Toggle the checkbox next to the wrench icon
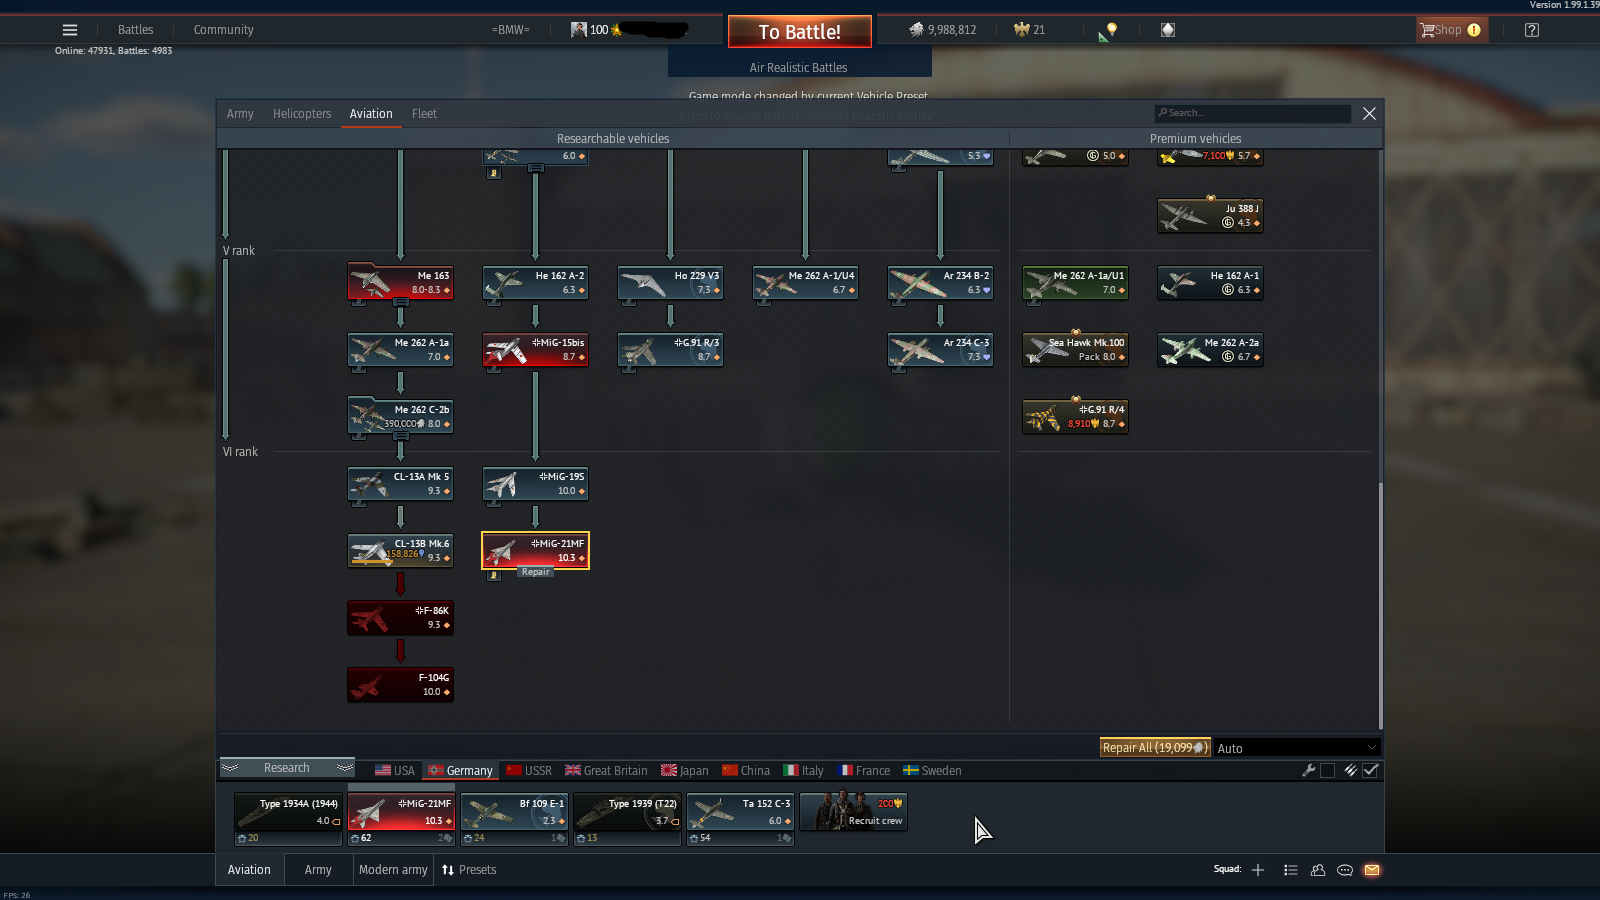The image size is (1600, 900). click(1328, 770)
